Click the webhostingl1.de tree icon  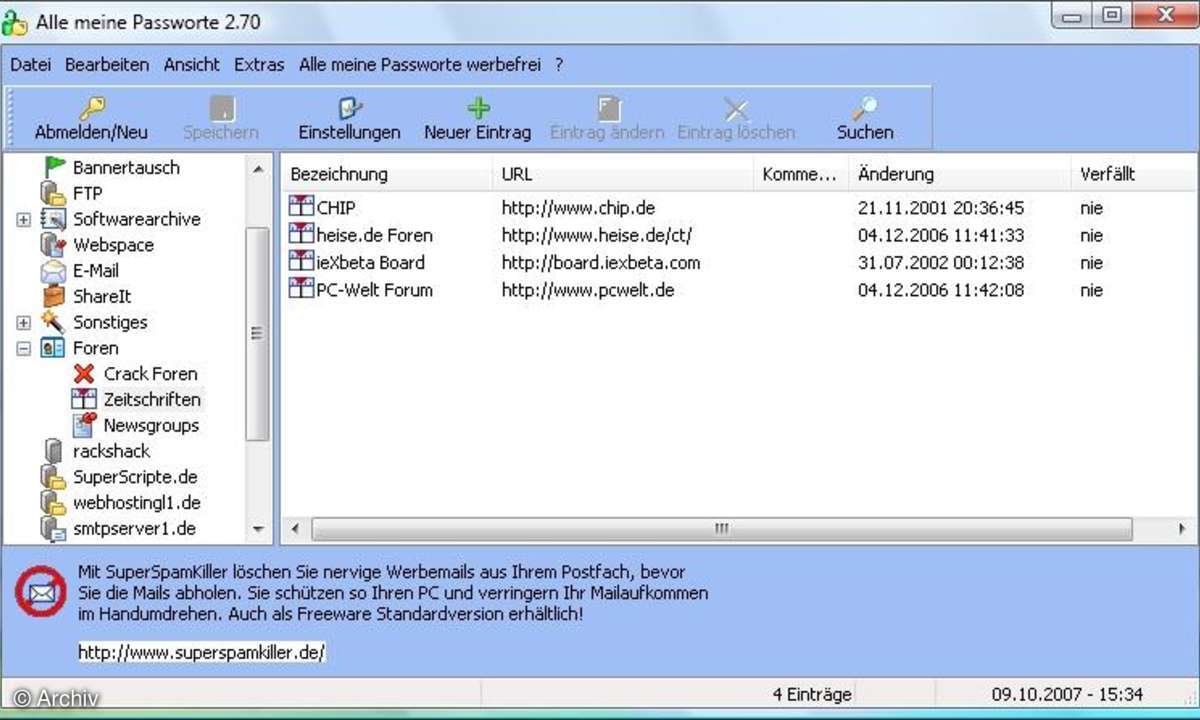click(x=53, y=503)
